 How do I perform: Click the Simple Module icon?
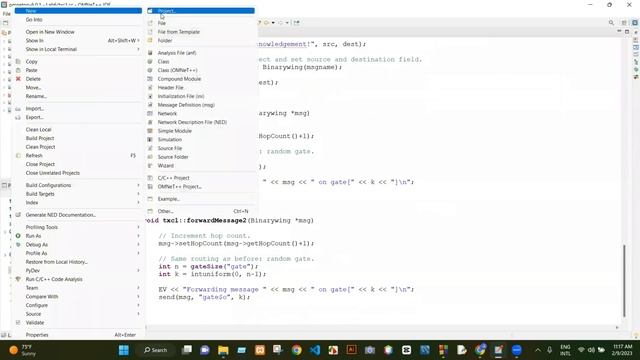click(150, 131)
